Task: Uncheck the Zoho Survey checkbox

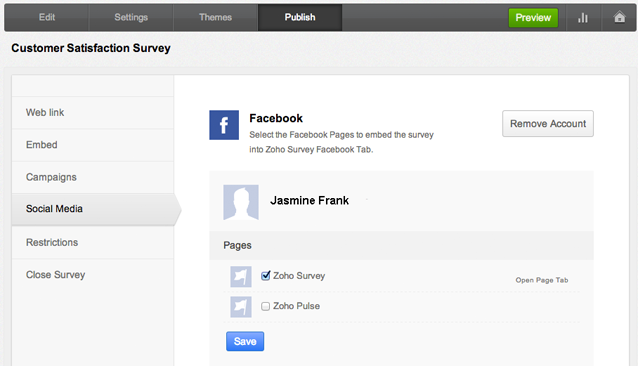Action: pos(265,276)
